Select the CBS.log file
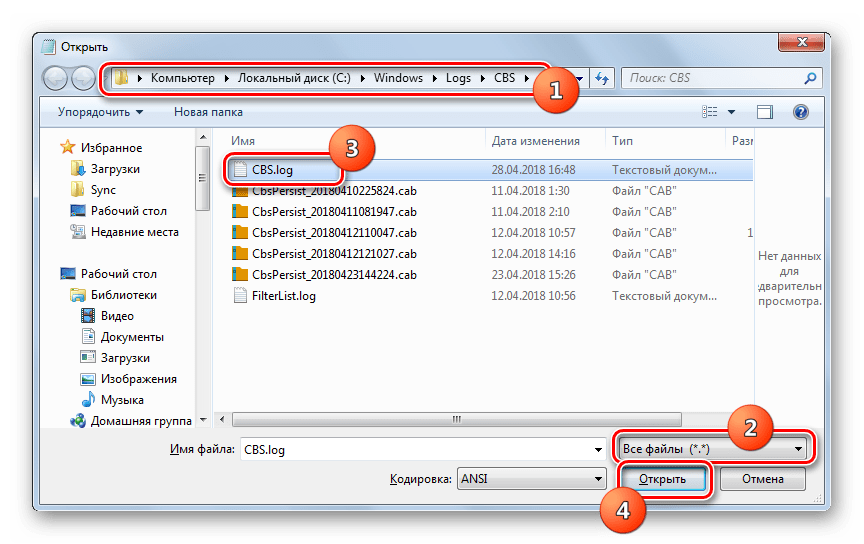 tap(272, 170)
